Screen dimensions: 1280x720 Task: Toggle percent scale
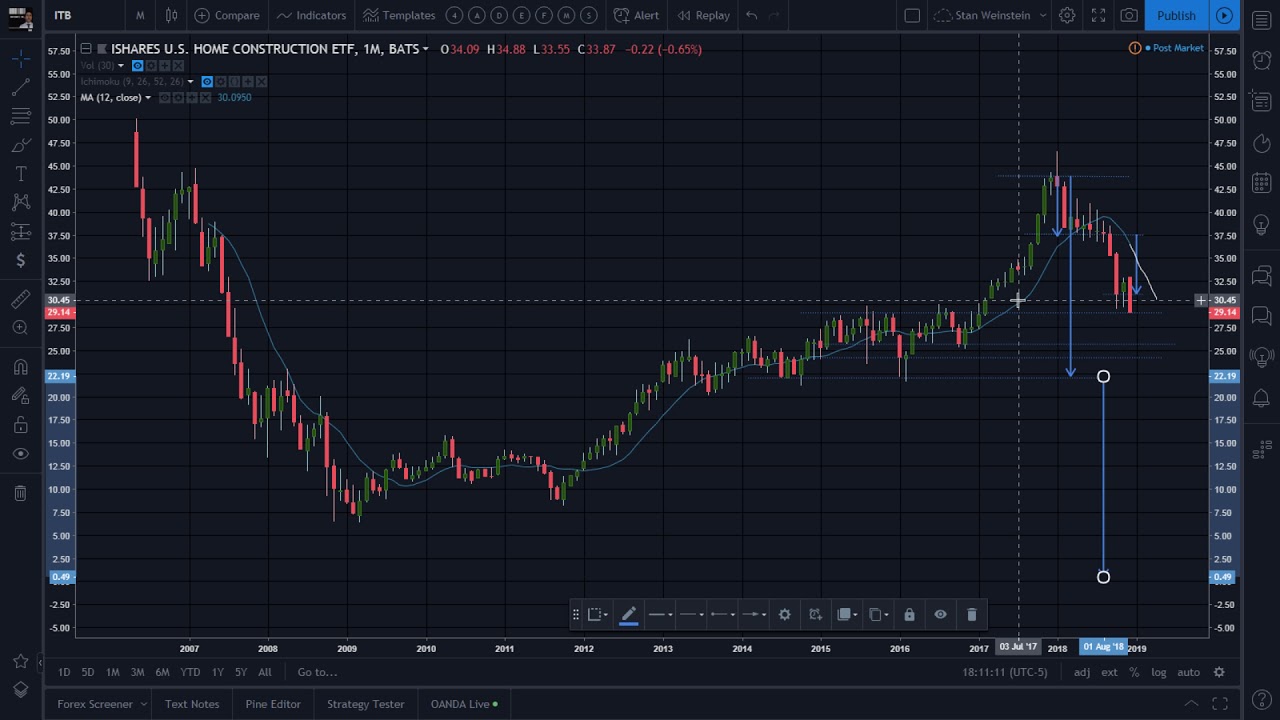1134,672
